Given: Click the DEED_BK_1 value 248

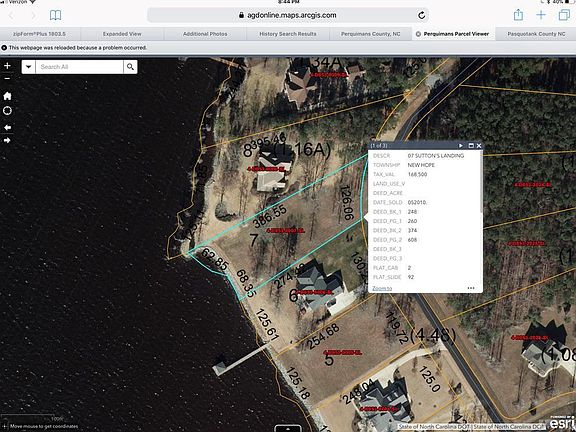Looking at the screenshot, I should click(x=412, y=212).
